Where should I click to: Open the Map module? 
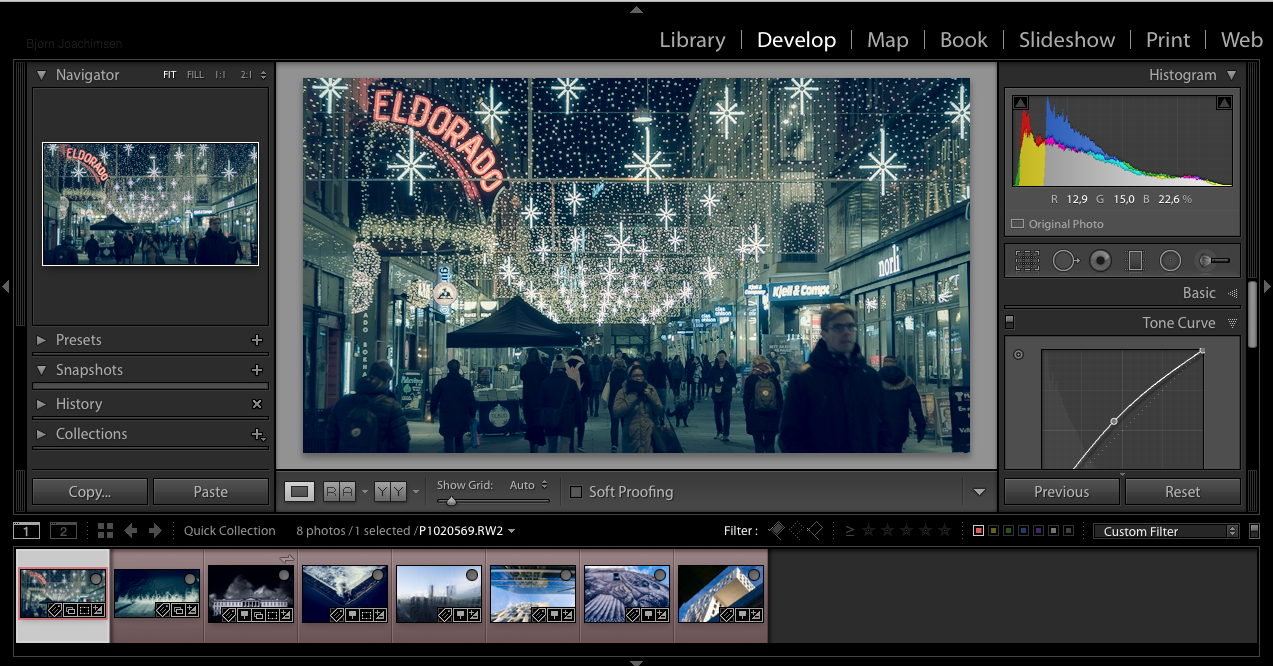pyautogui.click(x=887, y=40)
